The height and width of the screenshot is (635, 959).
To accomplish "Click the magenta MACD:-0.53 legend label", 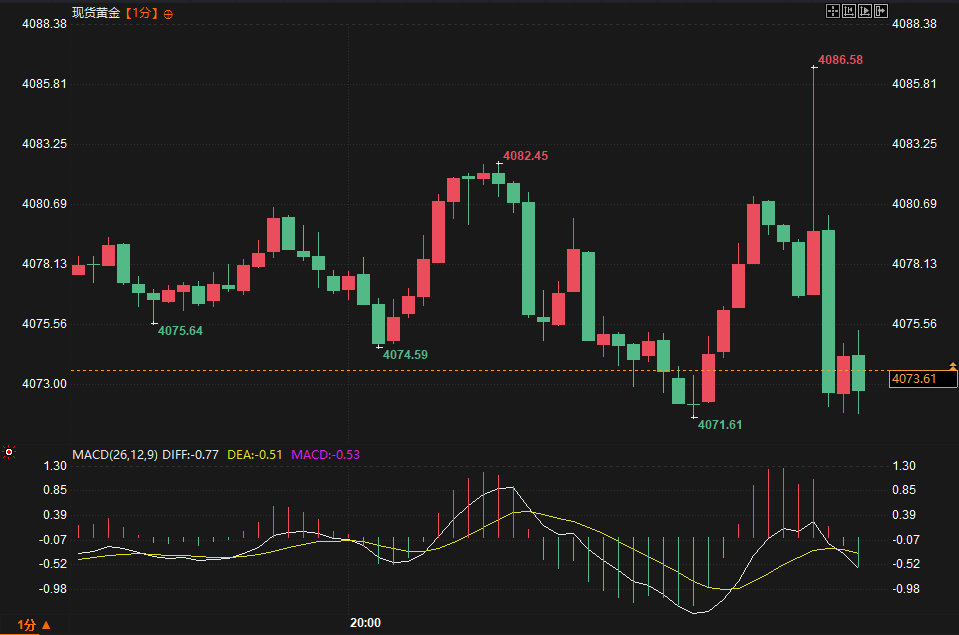I will coord(325,455).
